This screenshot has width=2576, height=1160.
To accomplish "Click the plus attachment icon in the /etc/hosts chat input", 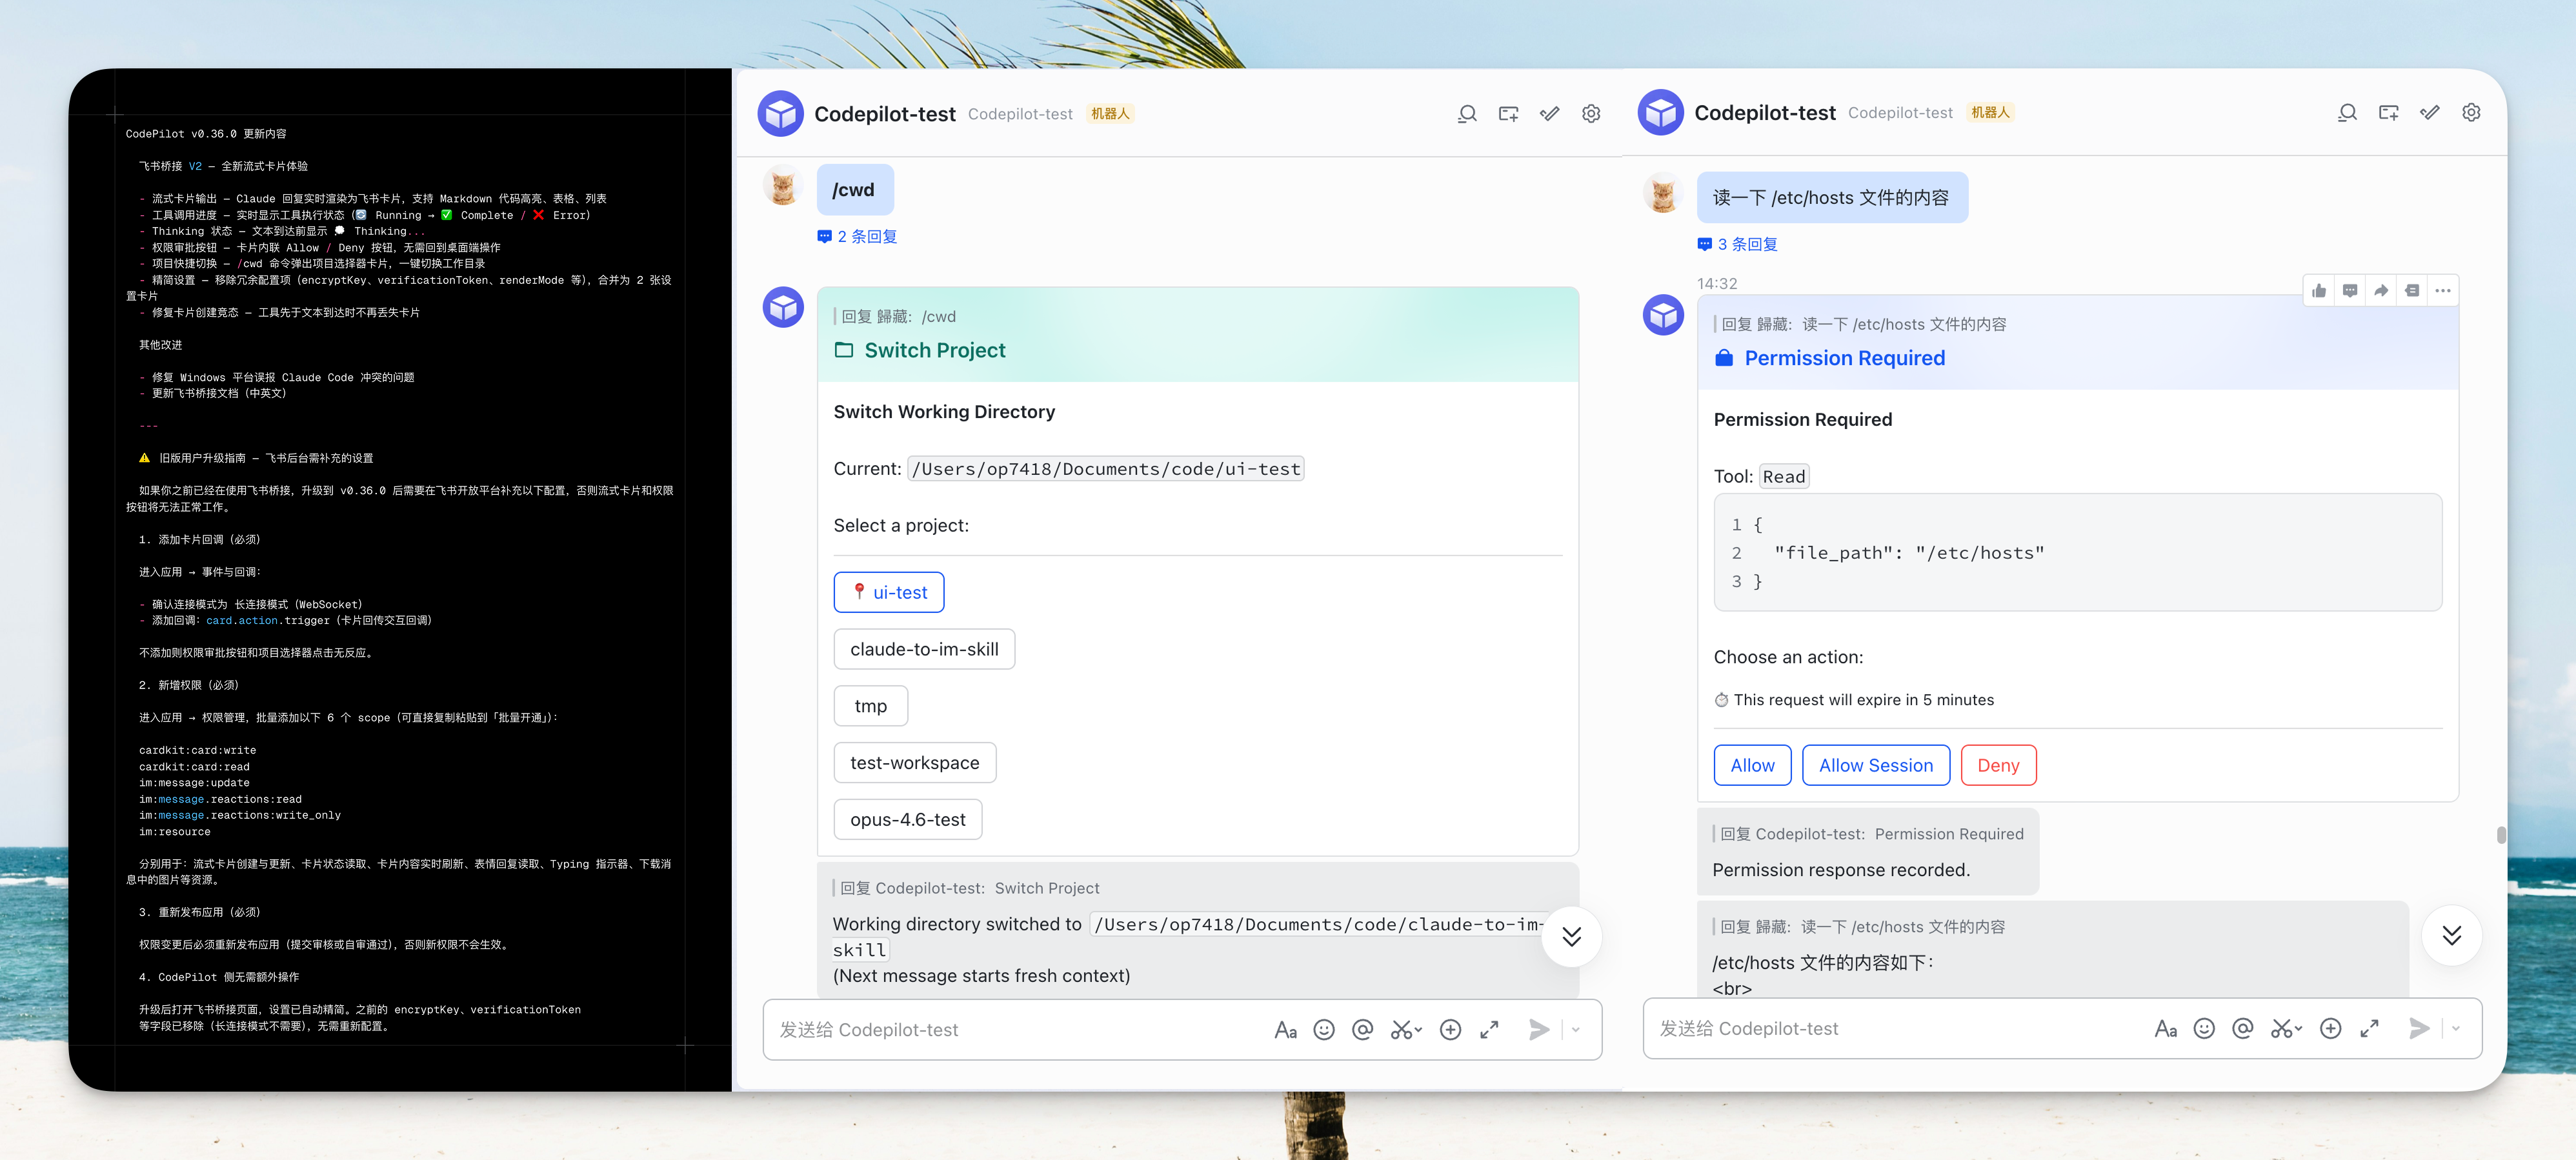I will (2330, 1029).
